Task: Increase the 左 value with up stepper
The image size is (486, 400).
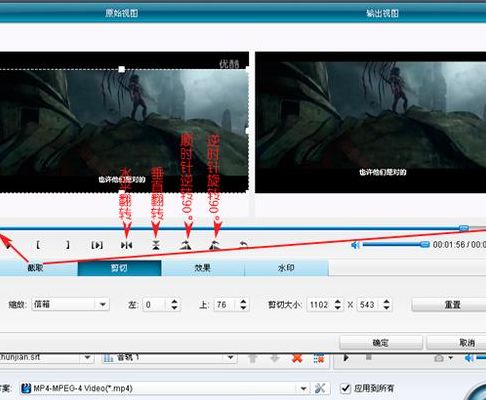Action: pos(174,301)
